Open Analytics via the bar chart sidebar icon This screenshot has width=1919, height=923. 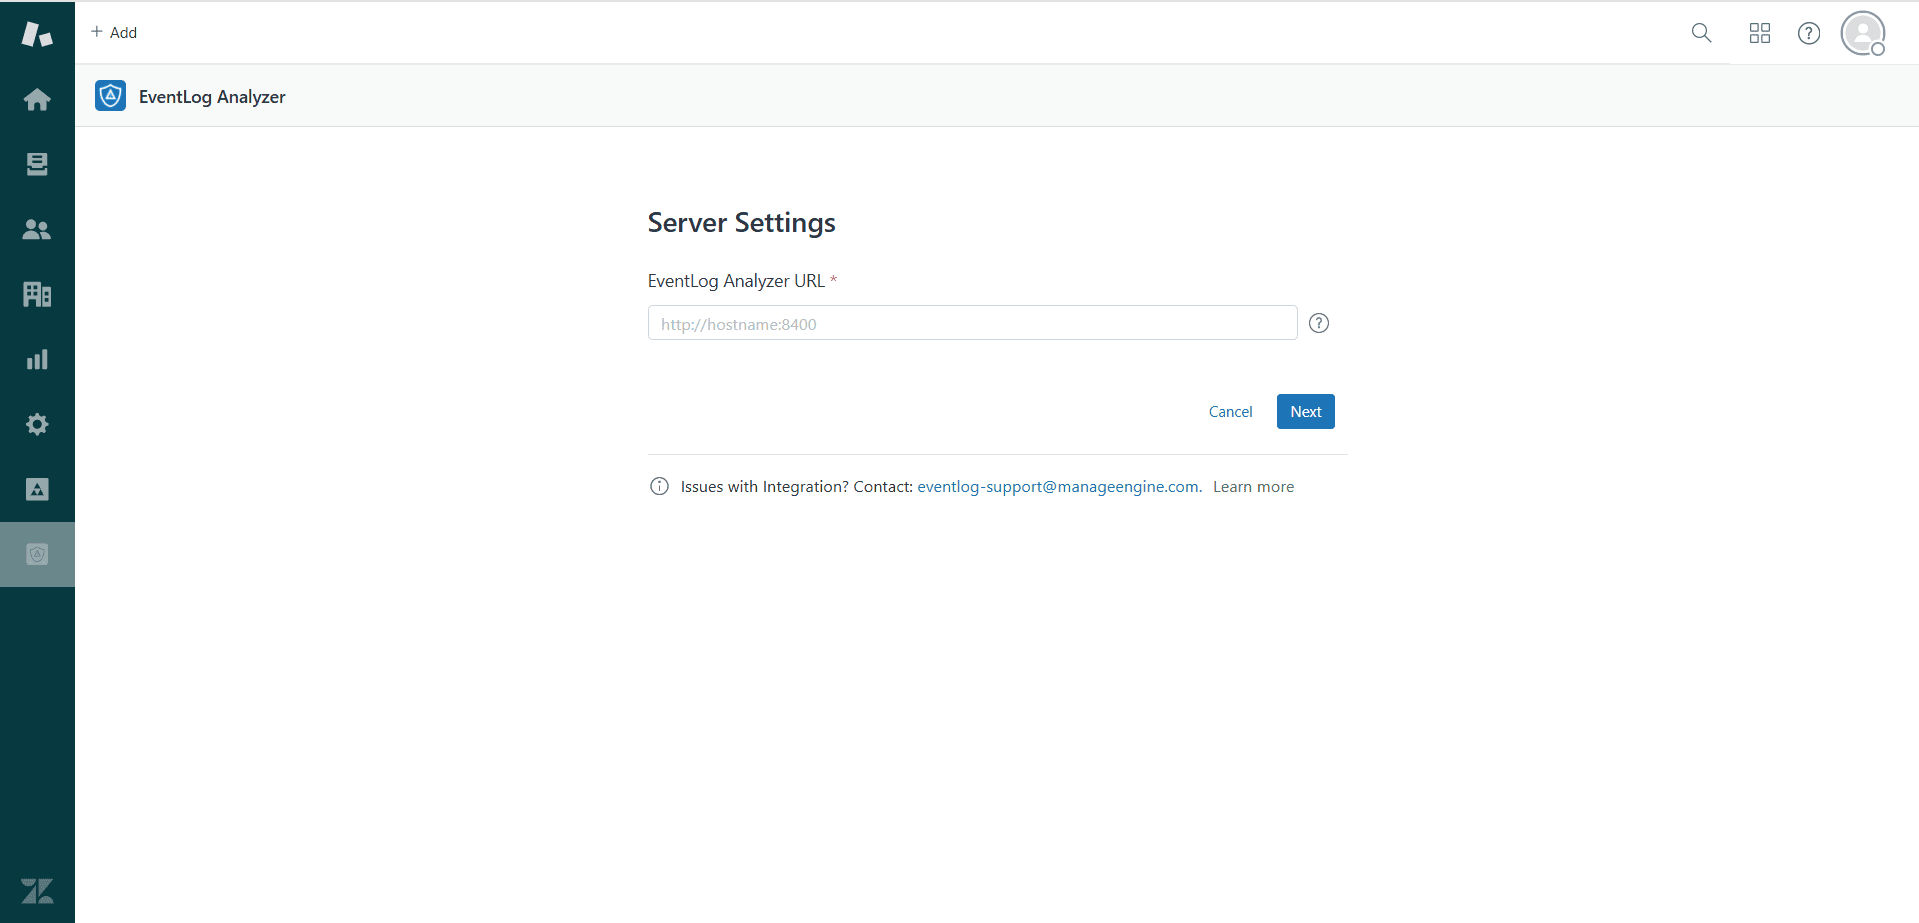[37, 359]
